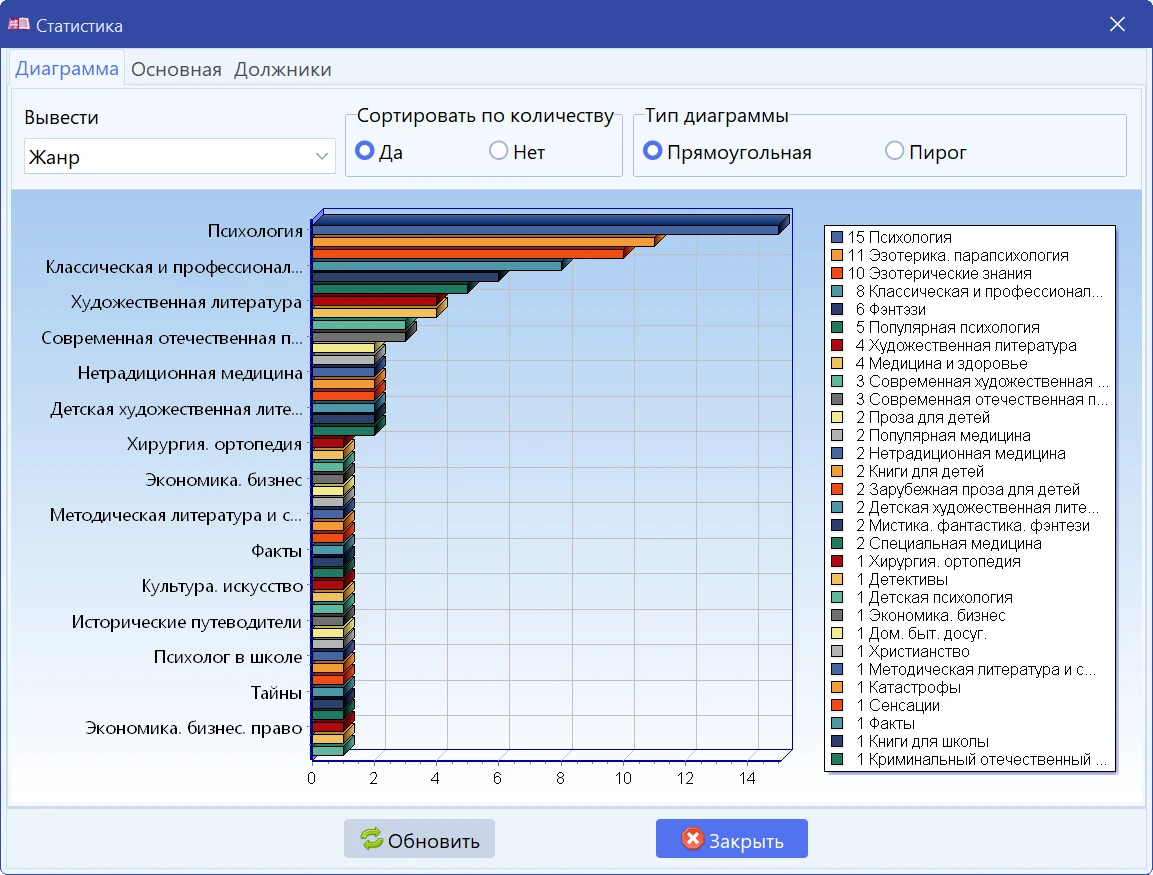1153x875 pixels.
Task: Click the Эзотерические знания legend color swatch
Action: point(837,274)
